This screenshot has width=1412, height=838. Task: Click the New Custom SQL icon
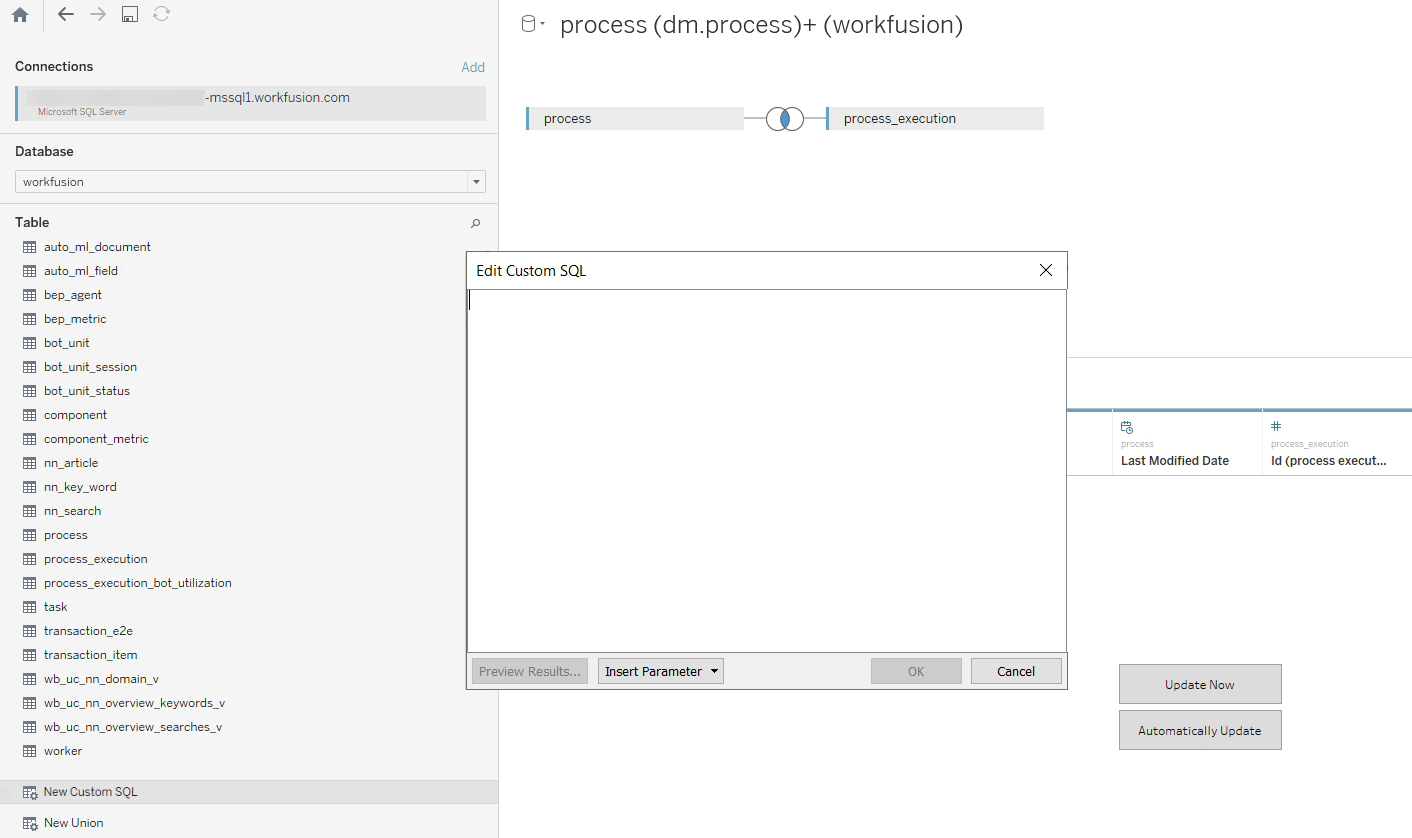click(30, 792)
